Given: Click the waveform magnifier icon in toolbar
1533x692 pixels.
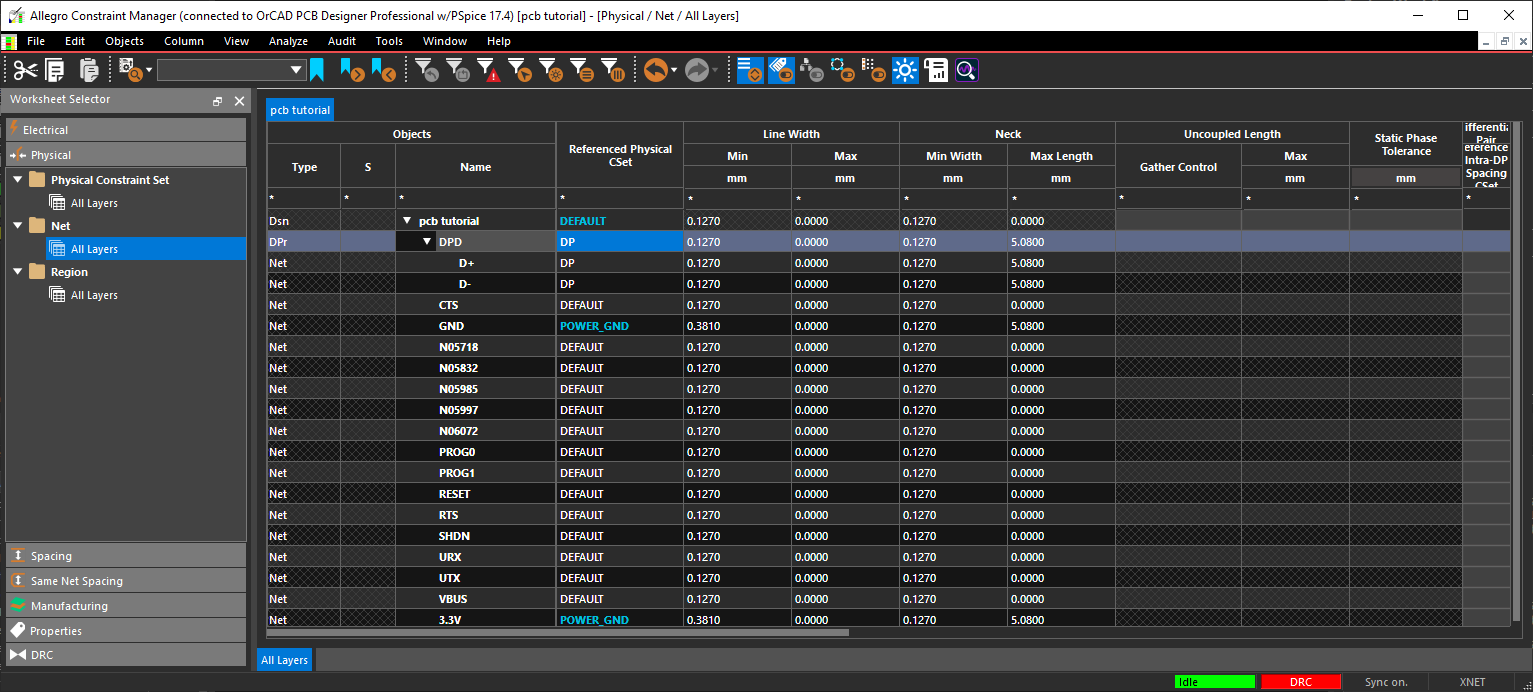Looking at the screenshot, I should [x=966, y=70].
